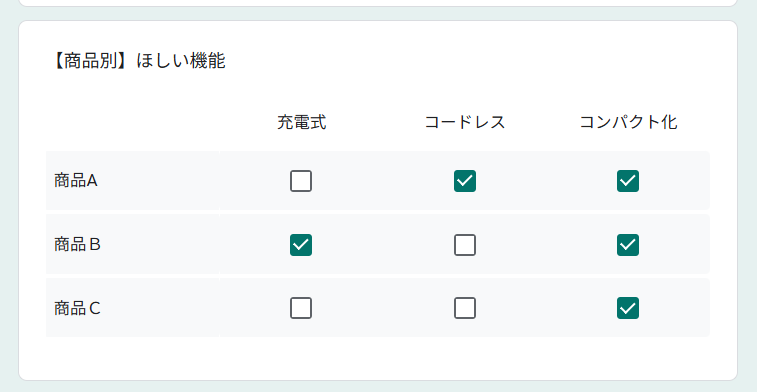The width and height of the screenshot is (757, 392).
Task: Tick 充電式 checkbox in 商品C row
Action: pyautogui.click(x=301, y=308)
